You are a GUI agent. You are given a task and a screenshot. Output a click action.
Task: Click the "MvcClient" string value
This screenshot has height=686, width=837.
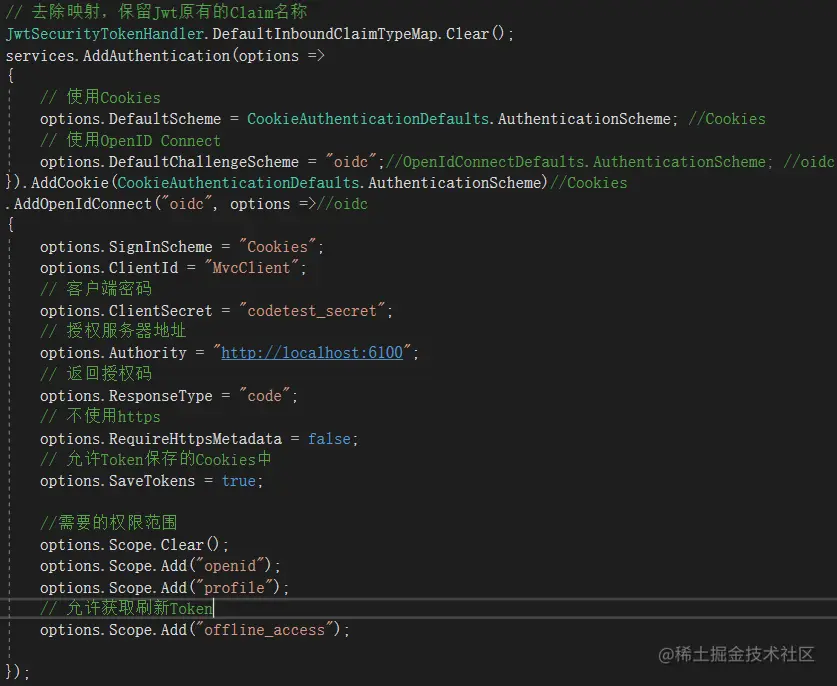pos(251,267)
